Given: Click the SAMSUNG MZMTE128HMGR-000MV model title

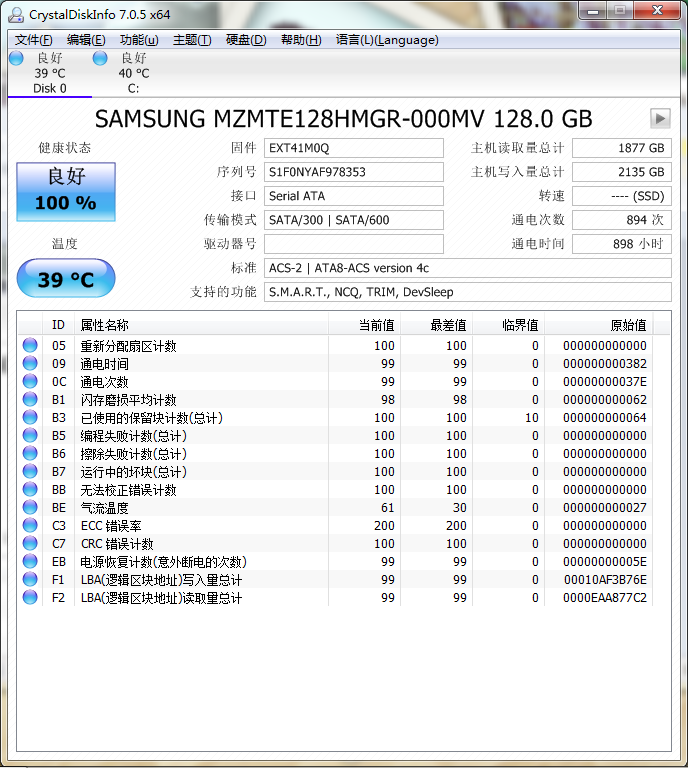Looking at the screenshot, I should click(343, 119).
